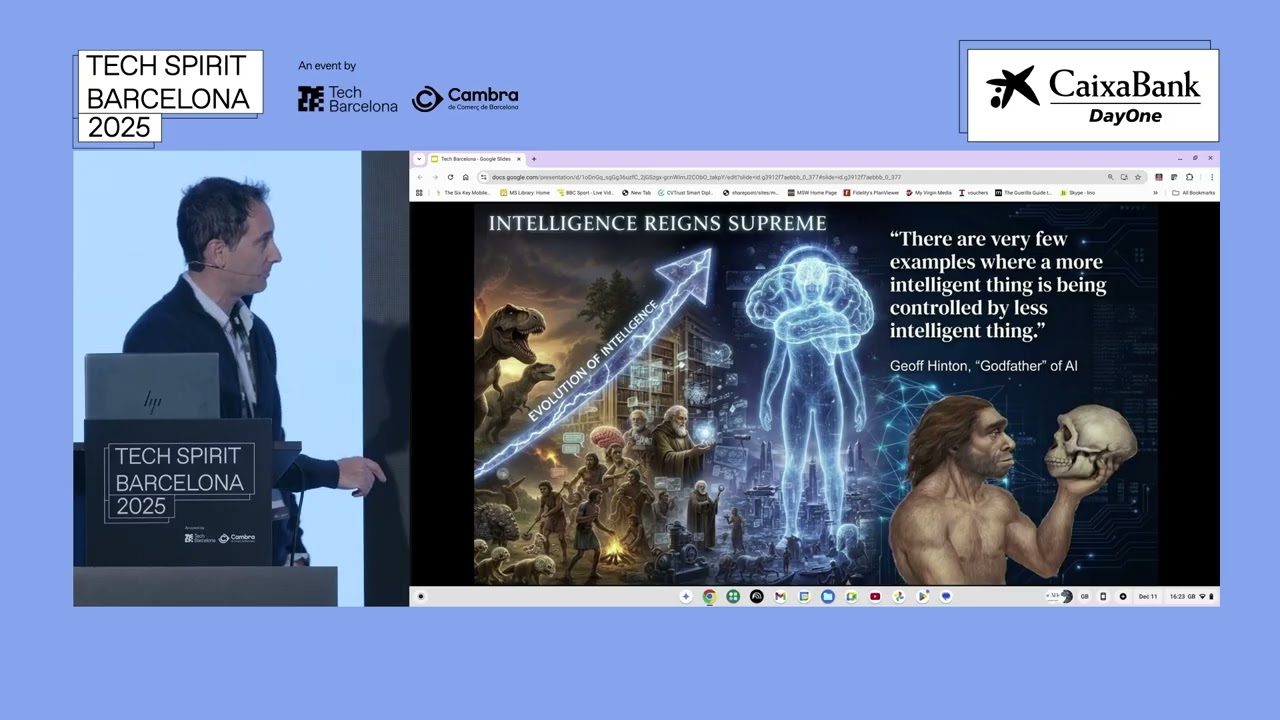This screenshot has height=720, width=1280.
Task: Open Gmail from the shelf
Action: click(780, 596)
